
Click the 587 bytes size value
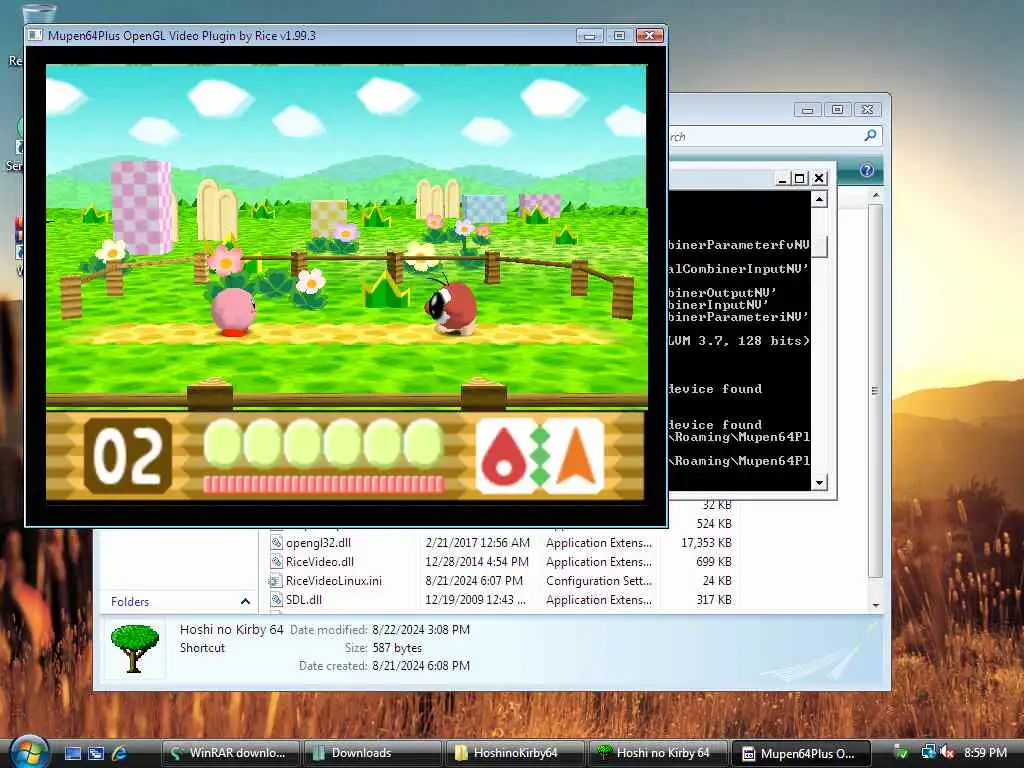click(x=397, y=648)
